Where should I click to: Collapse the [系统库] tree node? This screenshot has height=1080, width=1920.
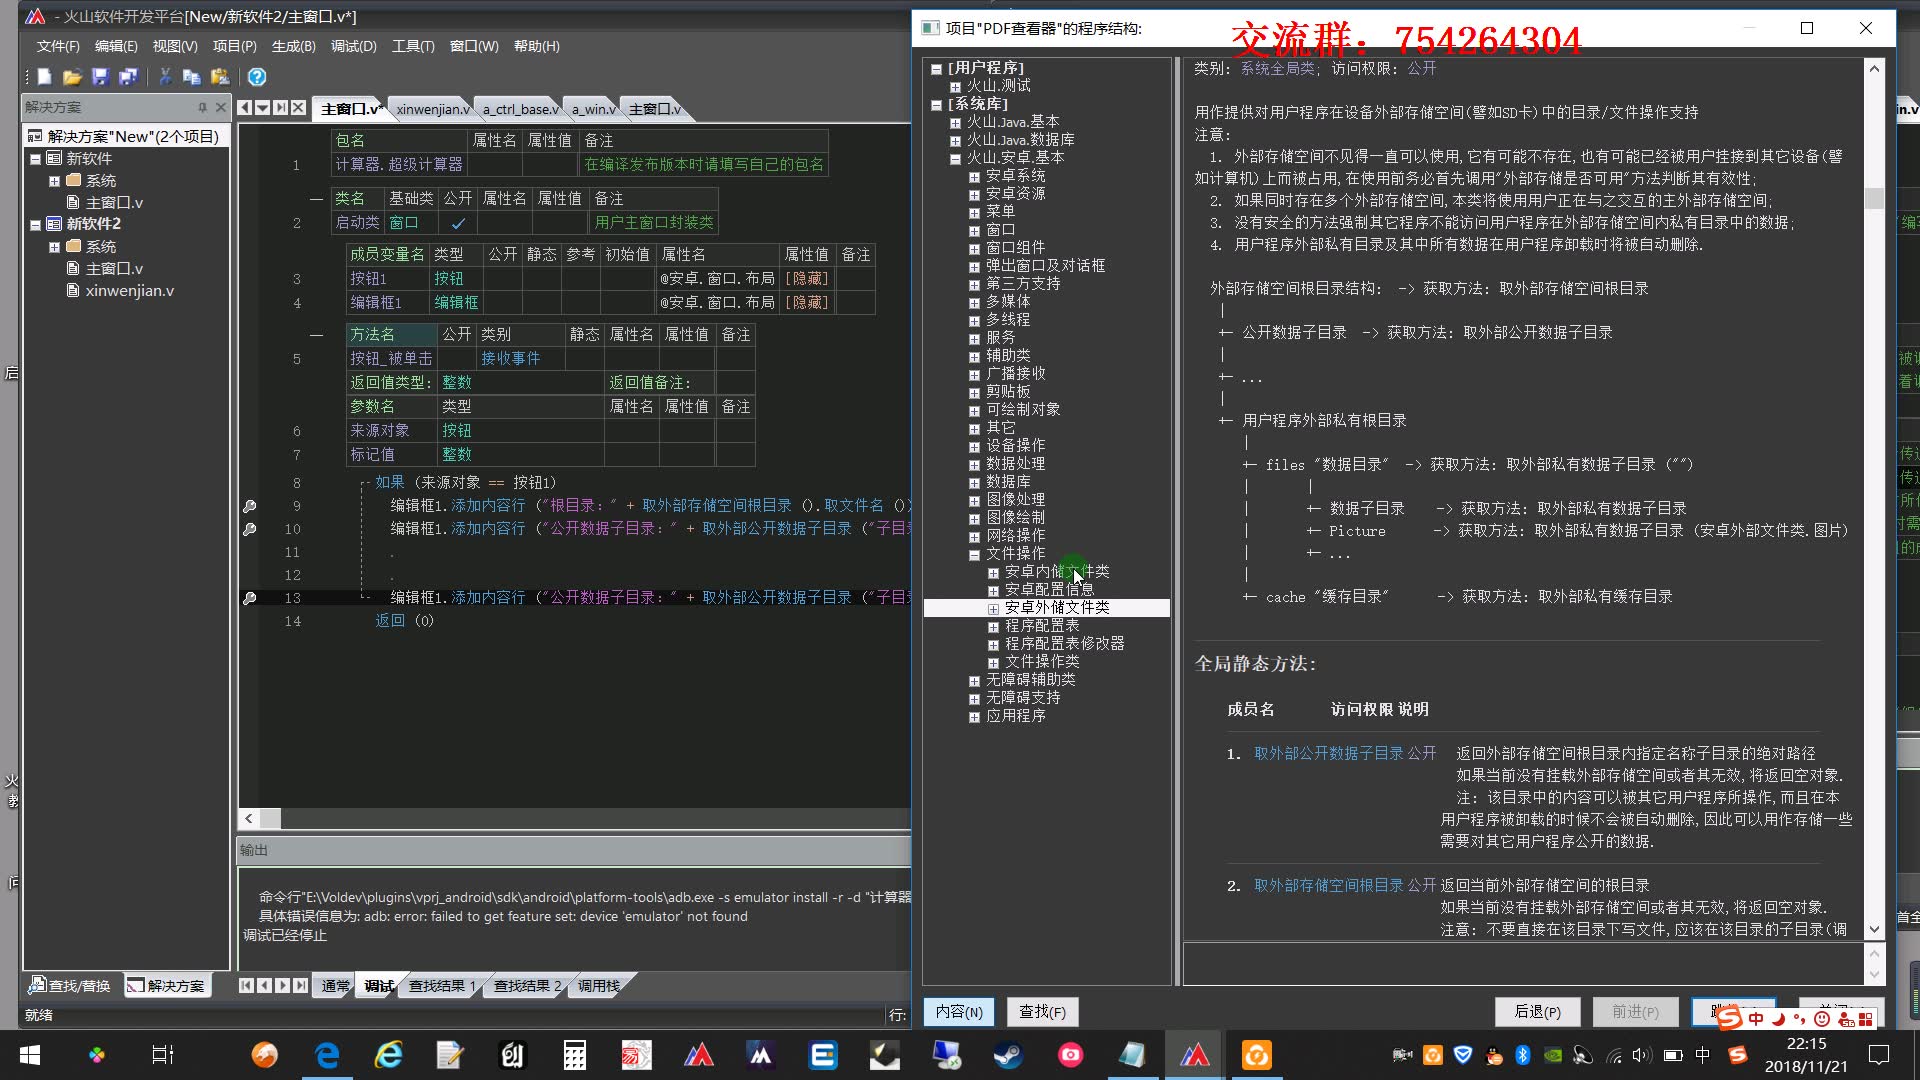(937, 105)
